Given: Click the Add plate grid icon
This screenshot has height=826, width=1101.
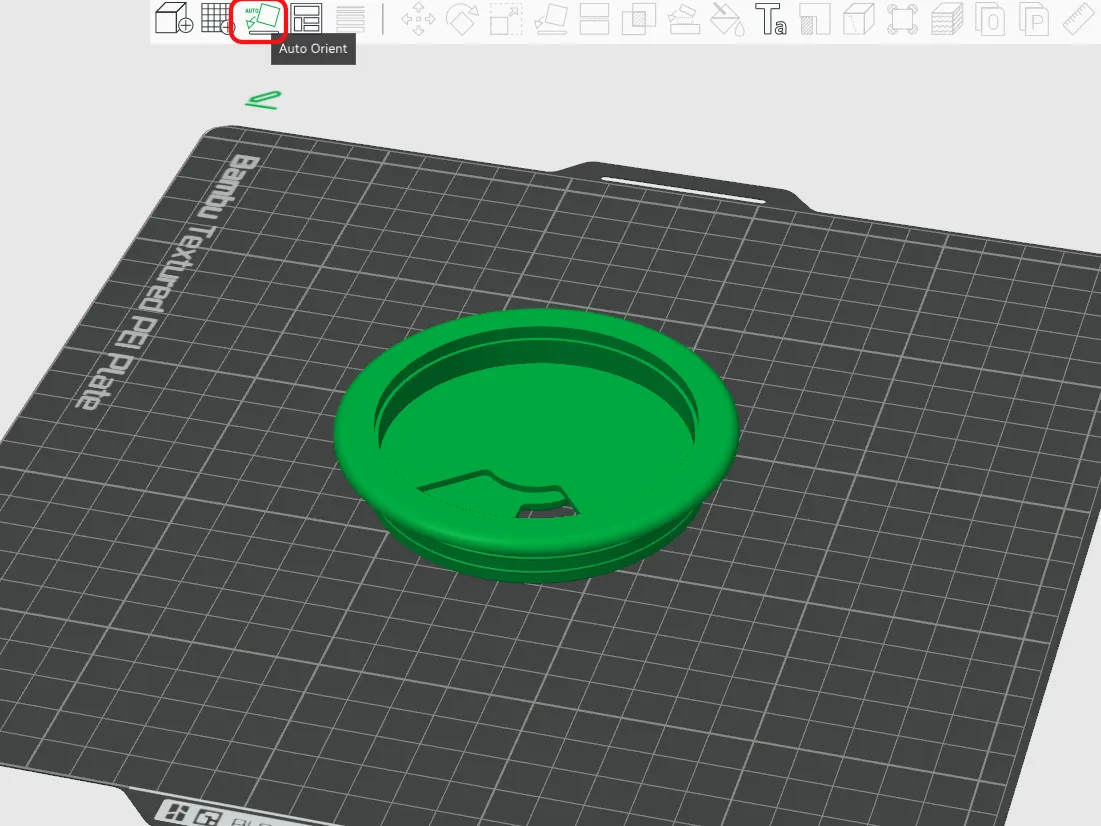Looking at the screenshot, I should coord(217,18).
